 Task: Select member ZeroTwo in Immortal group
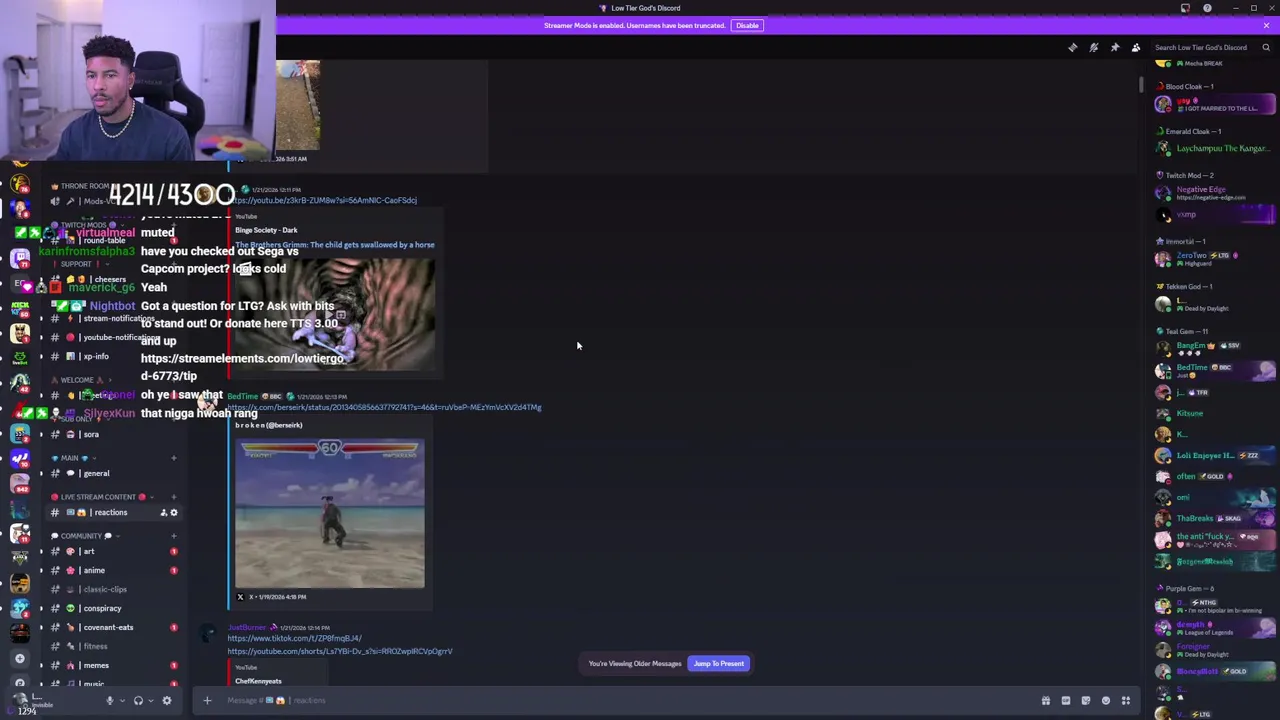pos(1212,259)
